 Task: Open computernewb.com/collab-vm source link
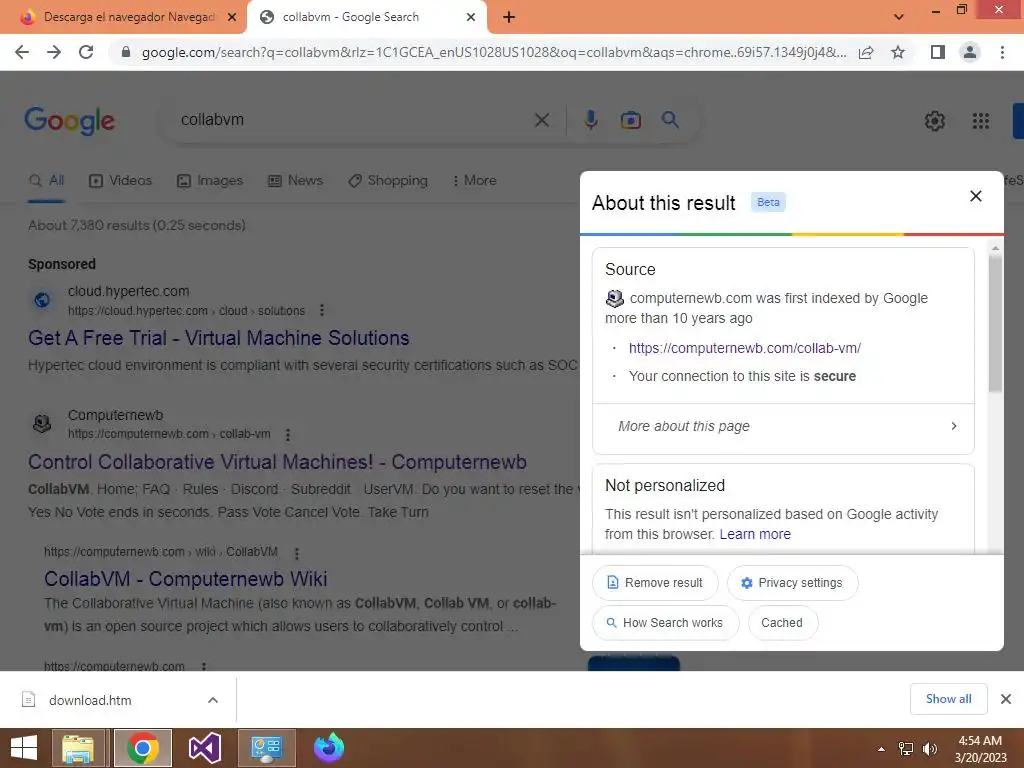click(x=744, y=348)
